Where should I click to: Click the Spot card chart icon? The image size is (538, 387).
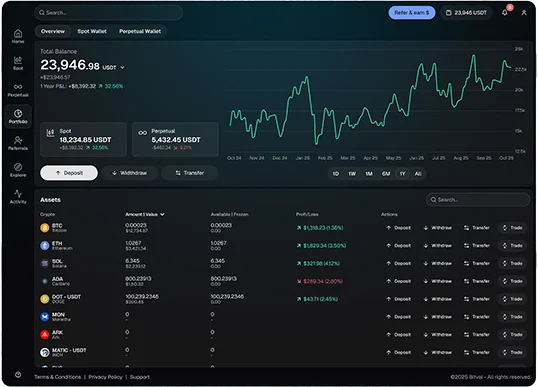click(50, 133)
